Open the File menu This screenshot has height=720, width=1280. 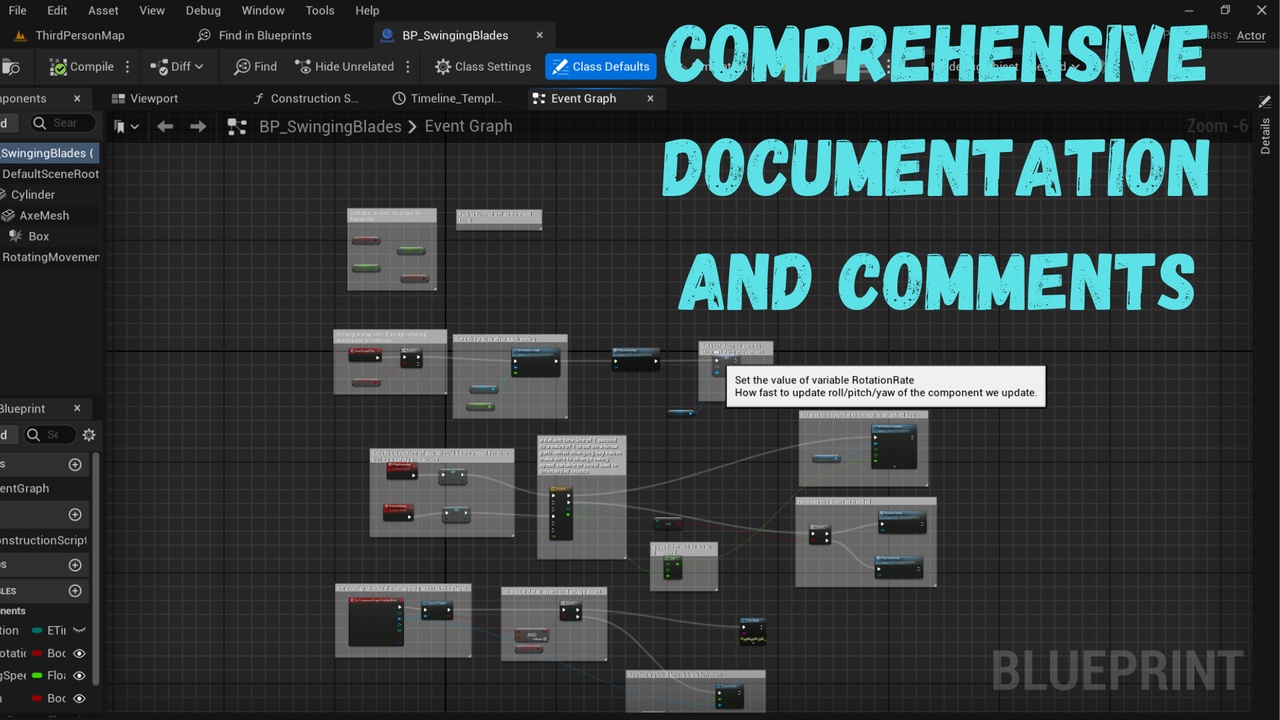tap(18, 10)
